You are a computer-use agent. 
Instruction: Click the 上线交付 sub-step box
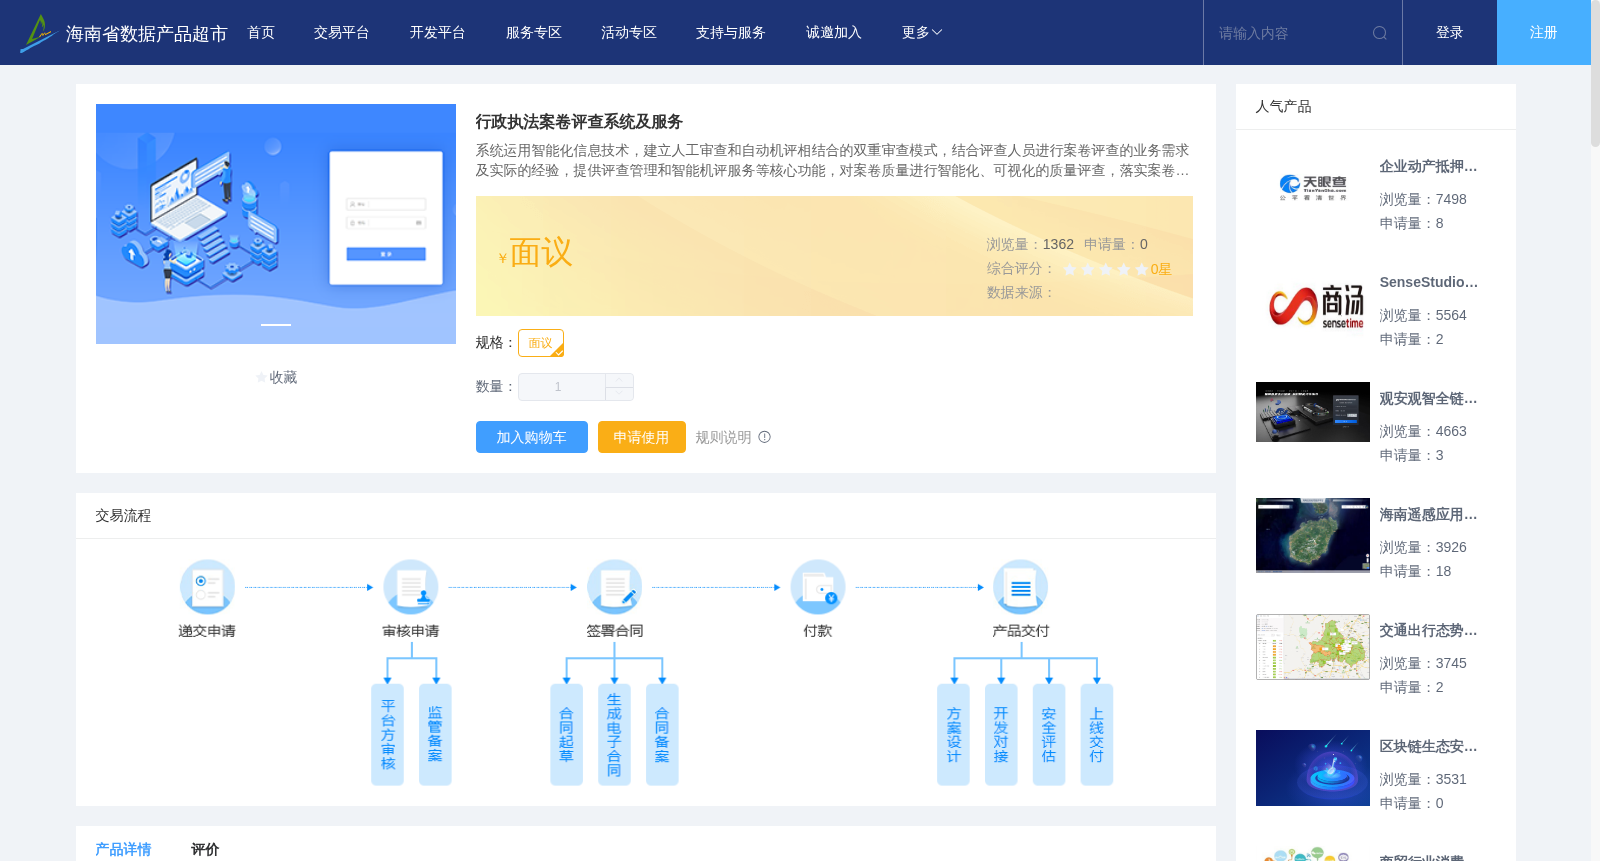tap(1097, 734)
